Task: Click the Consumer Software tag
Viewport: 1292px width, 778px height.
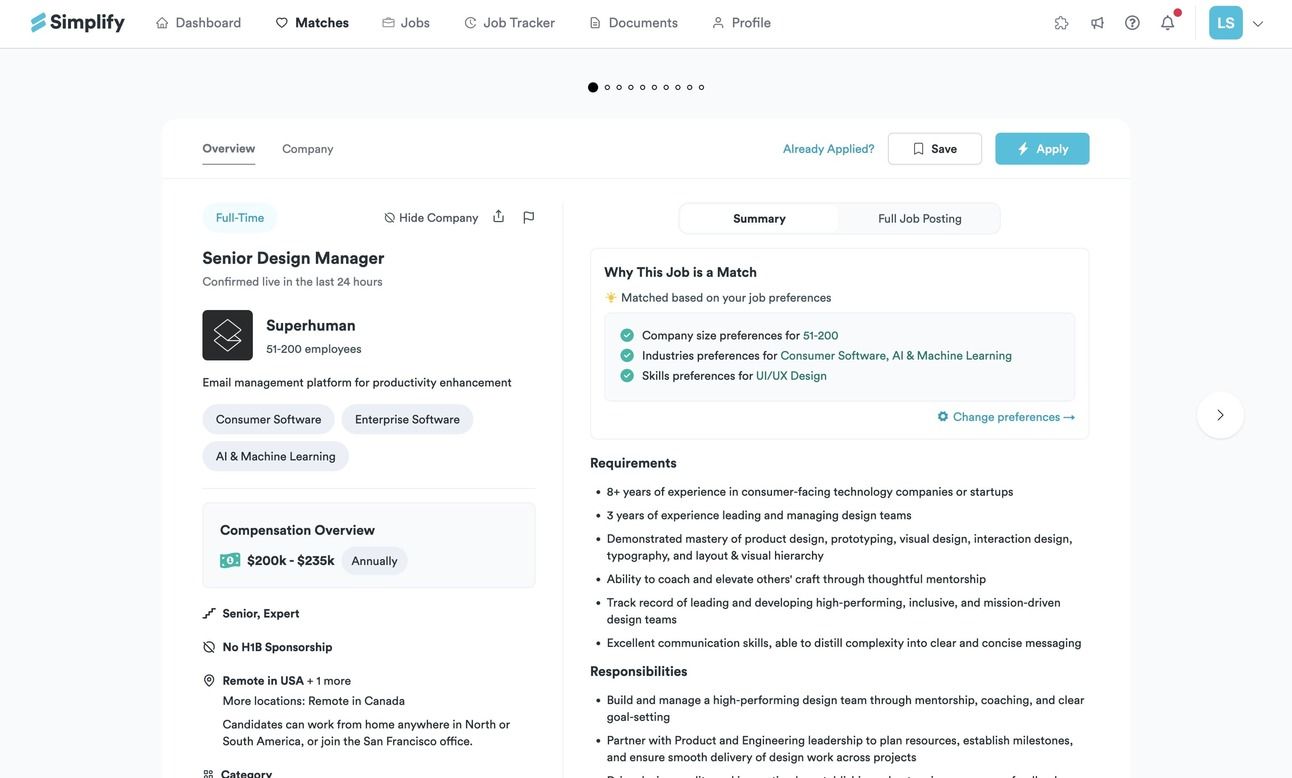Action: 269,419
